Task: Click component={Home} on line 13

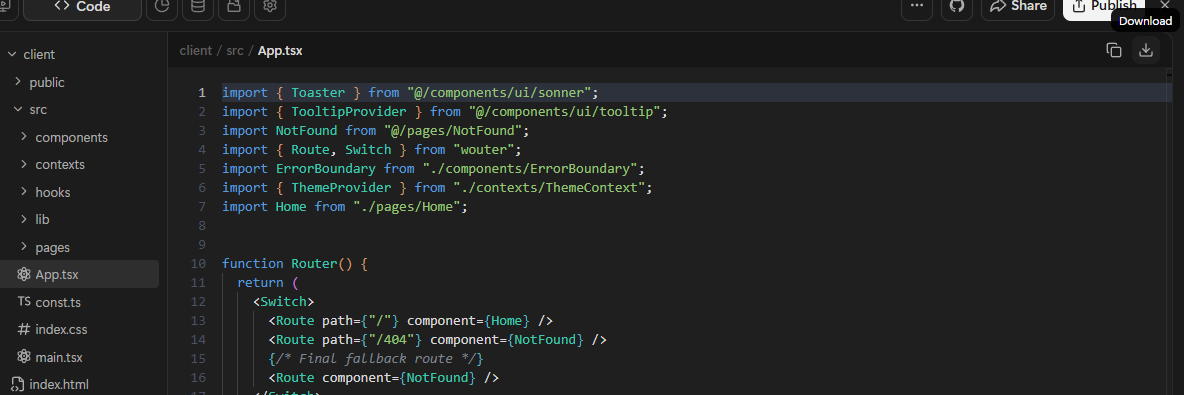Action: pos(468,320)
